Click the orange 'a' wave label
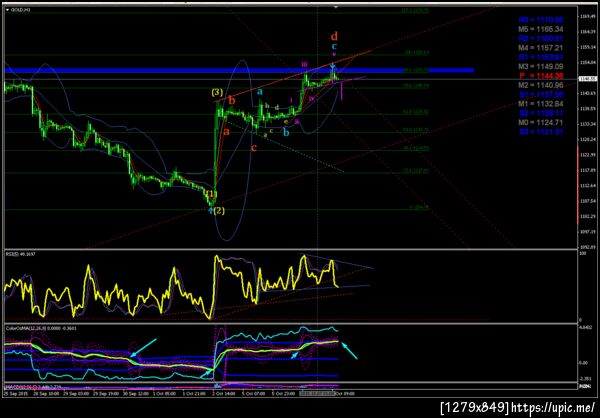 tap(226, 132)
